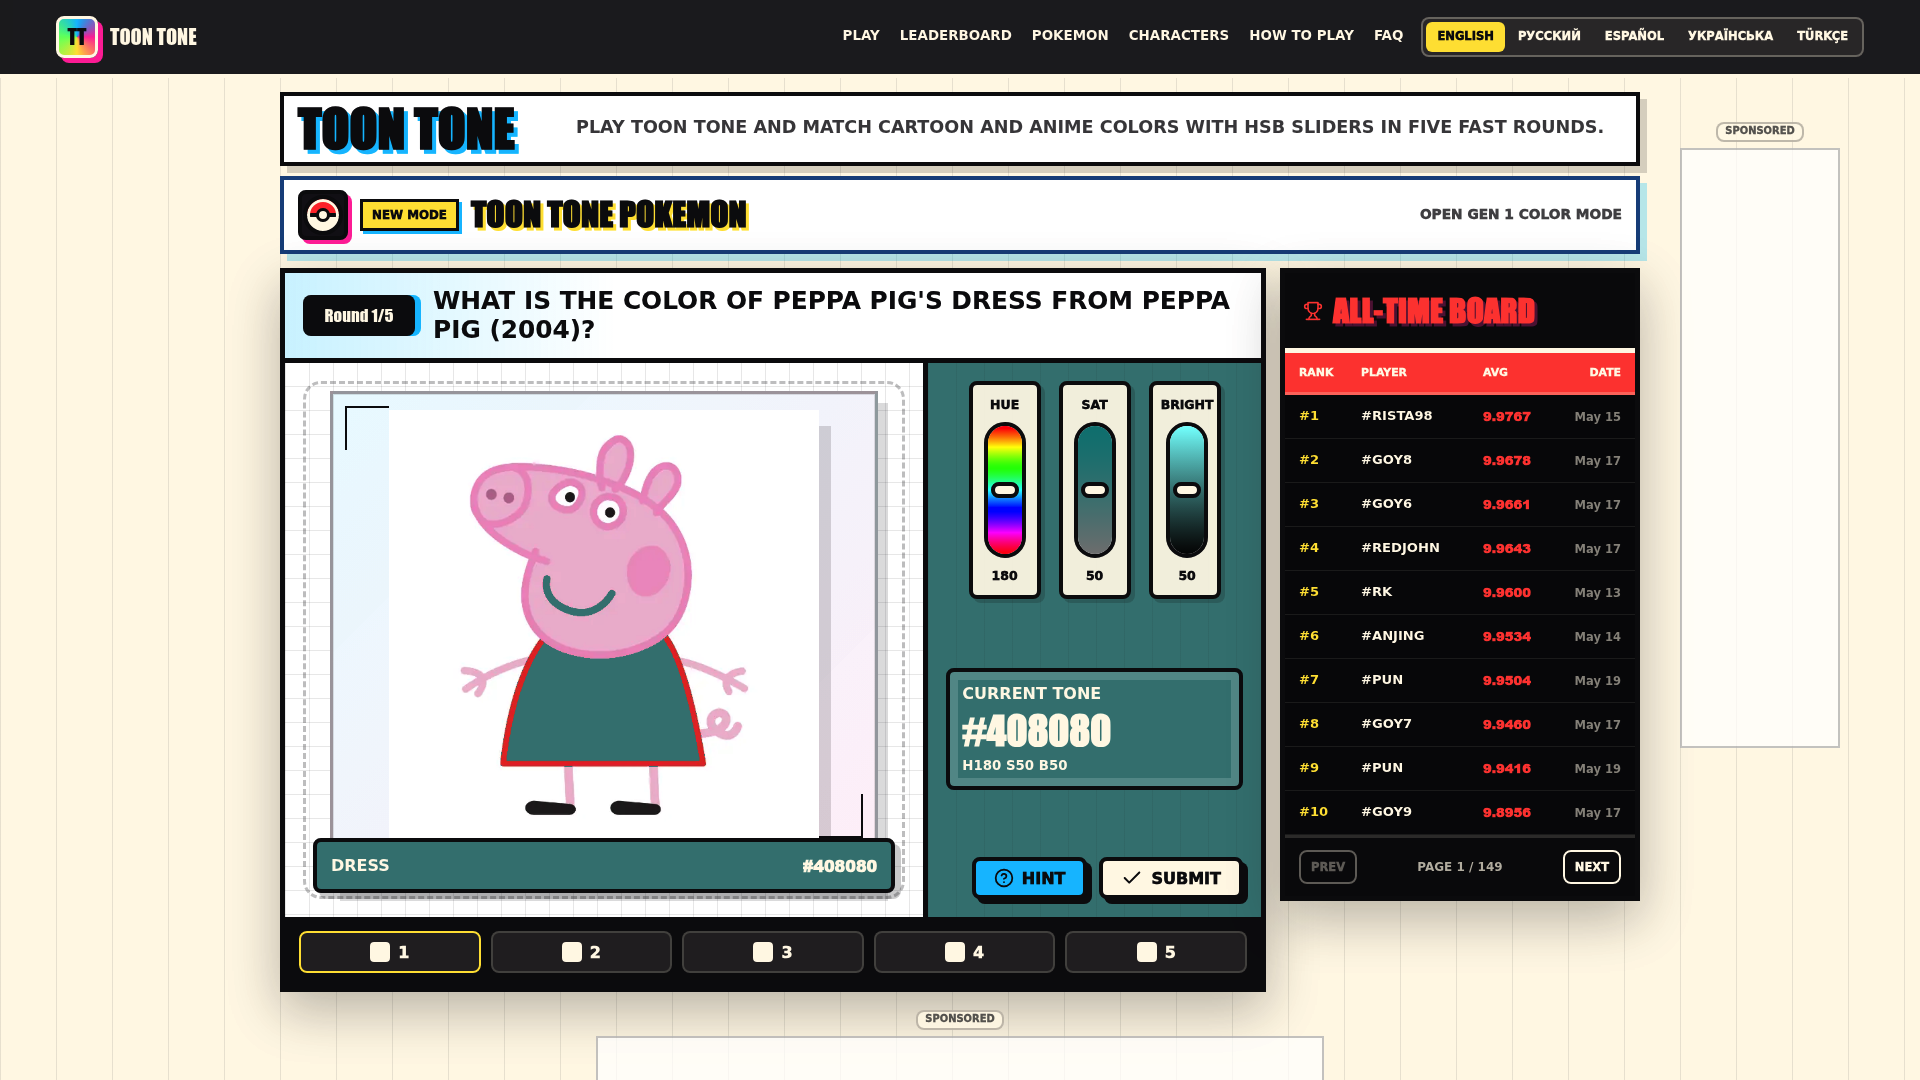Select round 5 tab
Viewport: 1920px width, 1080px height.
tap(1156, 952)
